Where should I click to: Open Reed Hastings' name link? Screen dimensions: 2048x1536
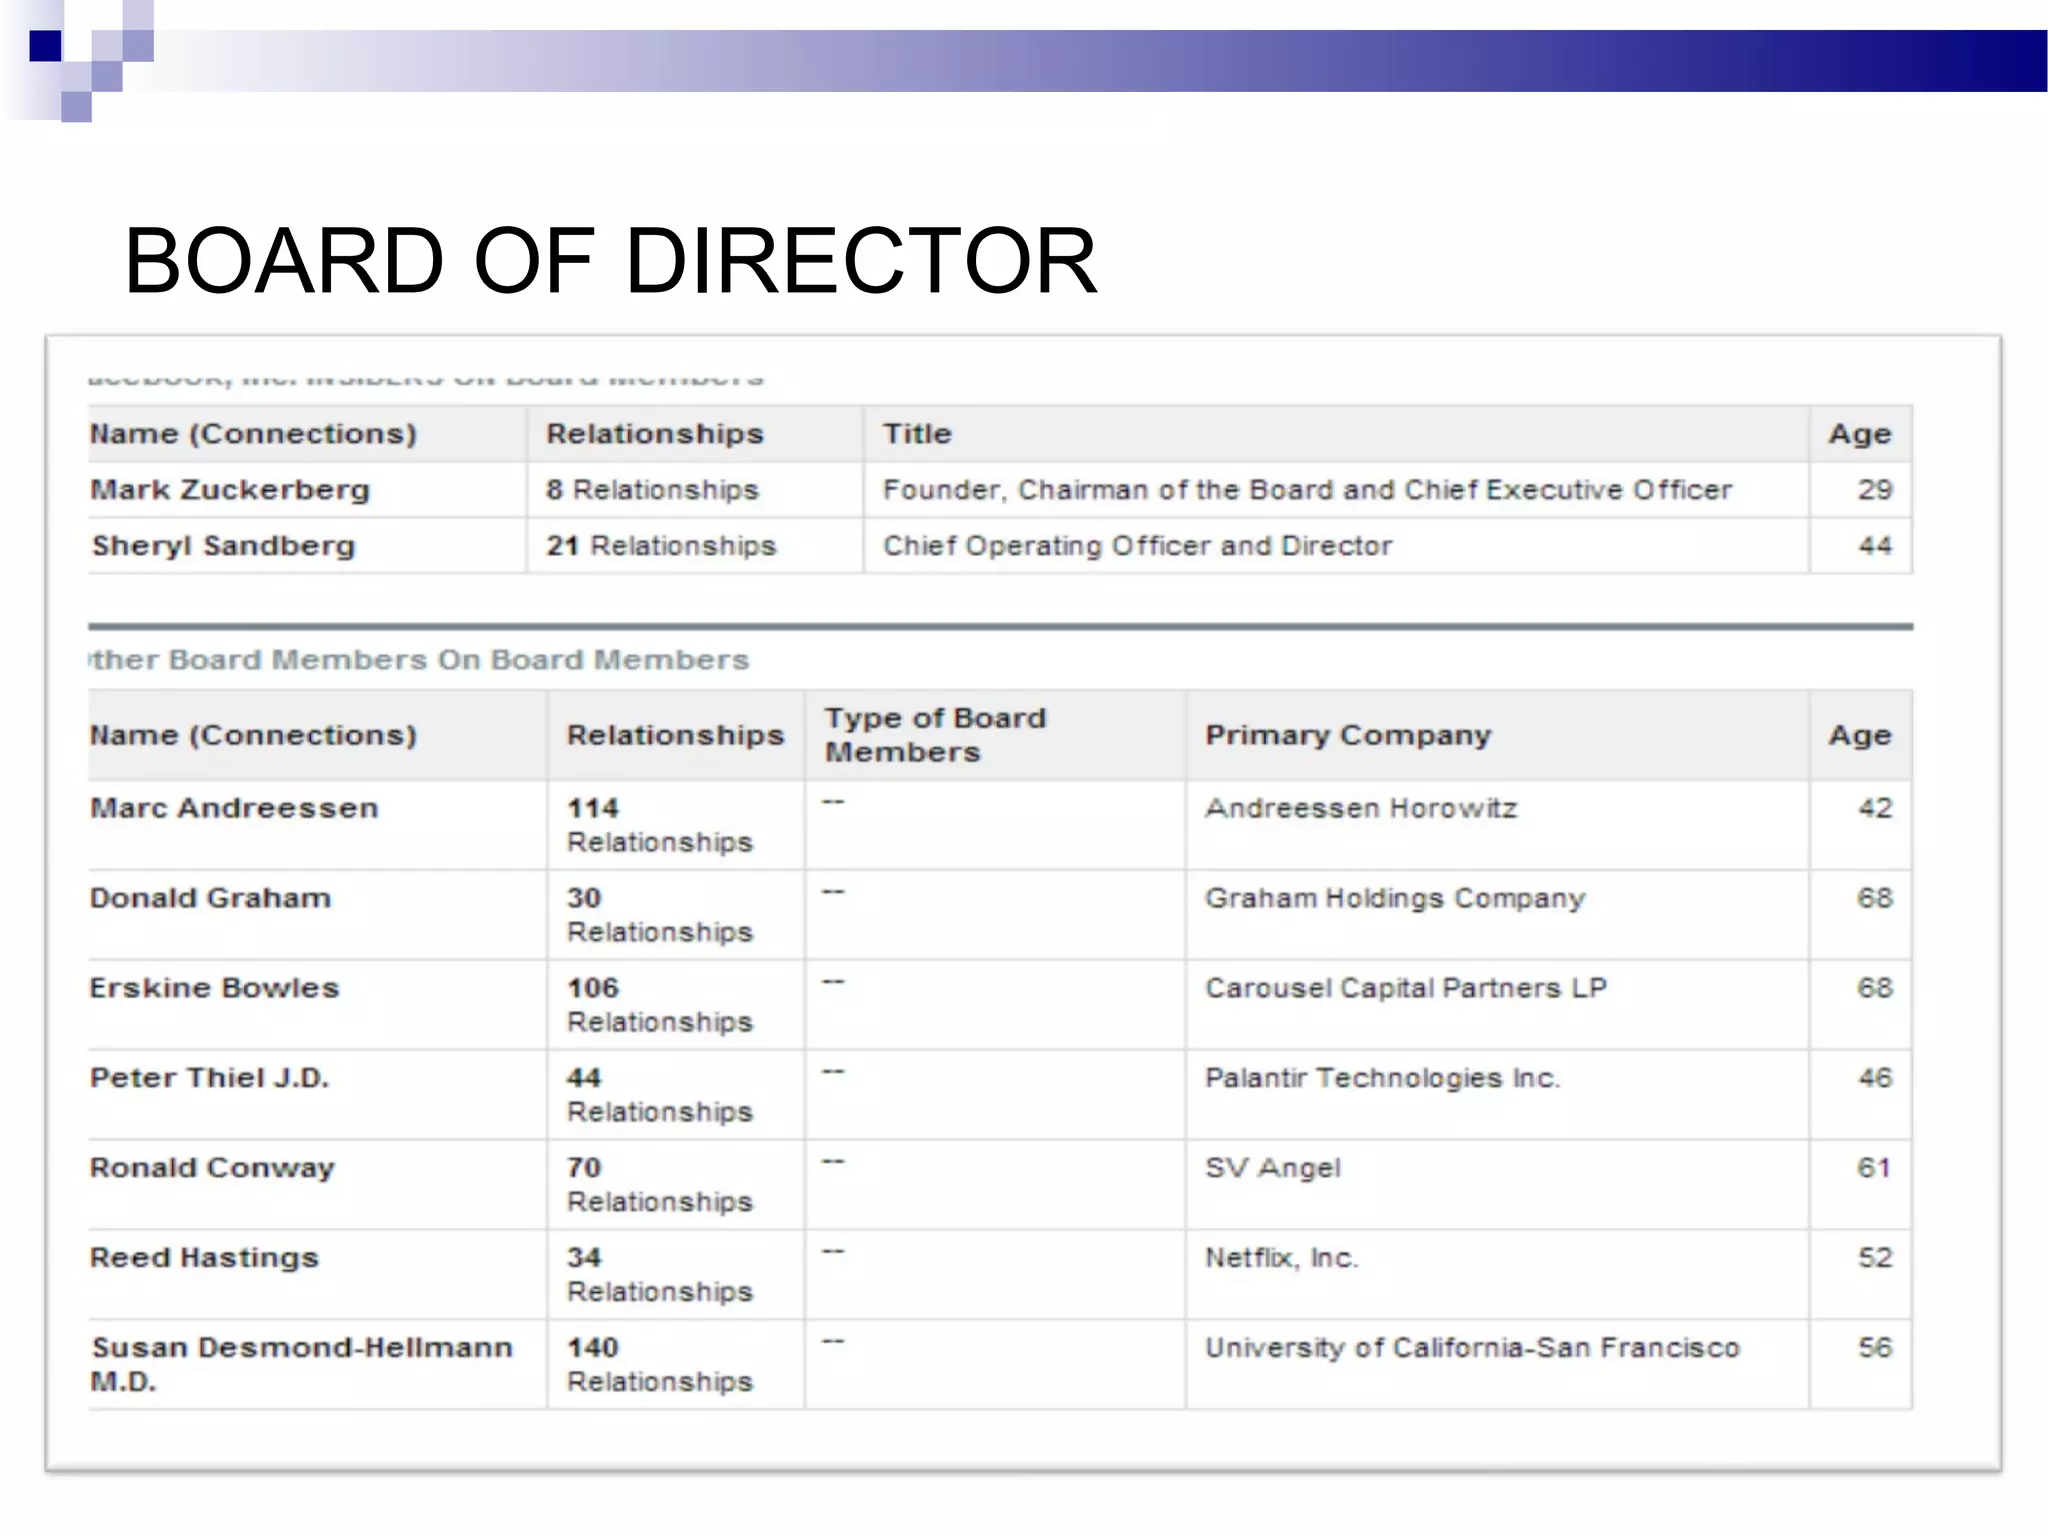(204, 1258)
